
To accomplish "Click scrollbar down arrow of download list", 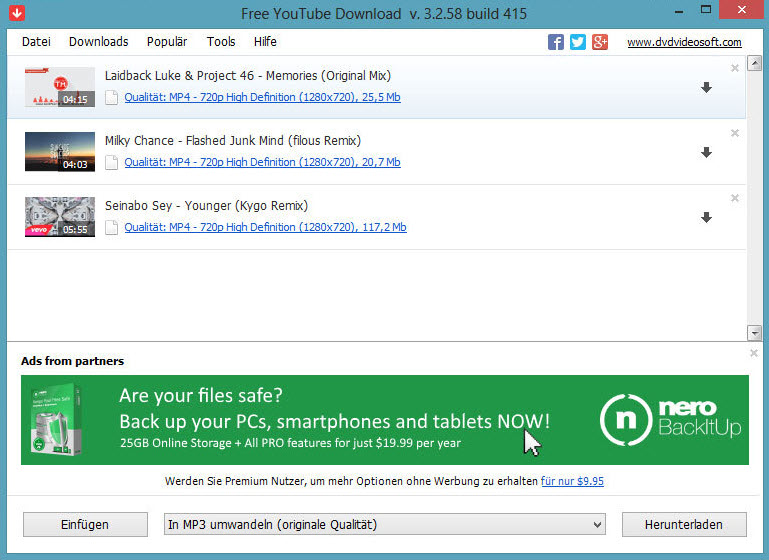I will 754,333.
